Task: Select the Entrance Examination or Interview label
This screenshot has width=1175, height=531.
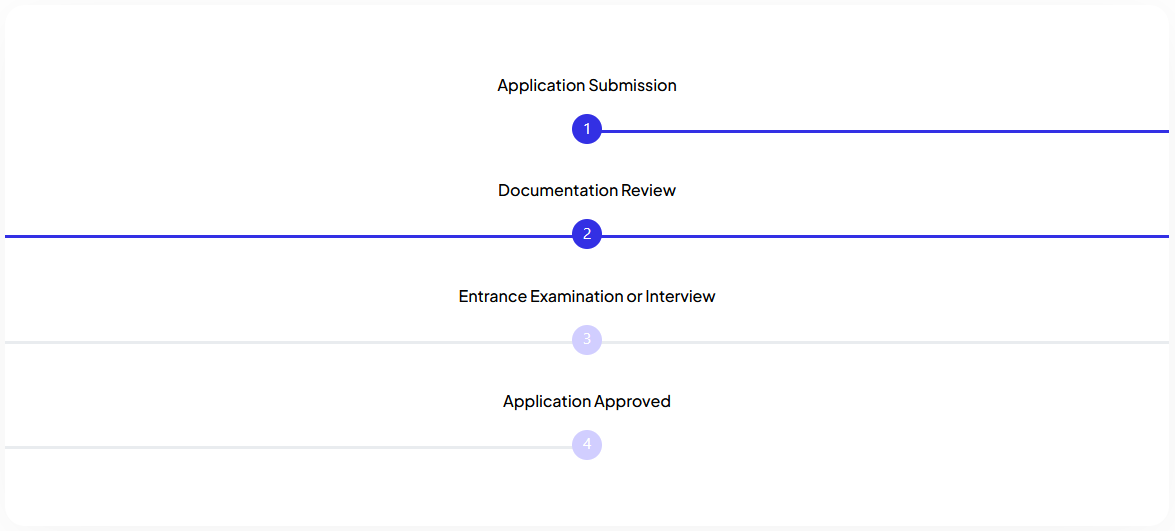Action: click(x=587, y=296)
